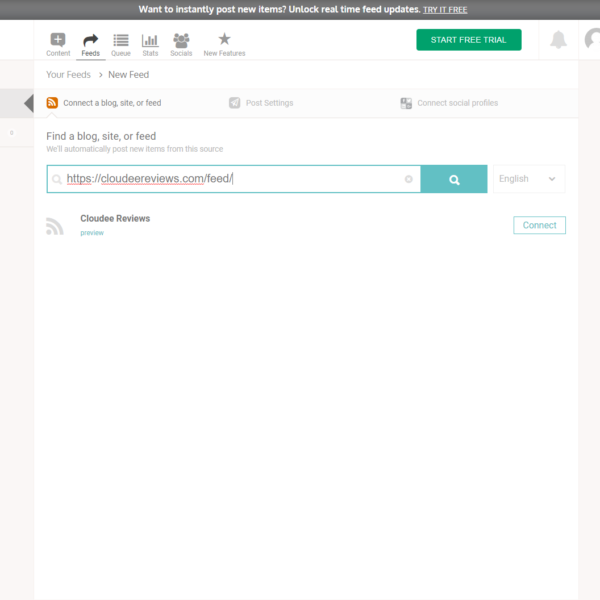This screenshot has height=600, width=600.
Task: Click Connect for Cloudee Reviews
Action: (539, 225)
